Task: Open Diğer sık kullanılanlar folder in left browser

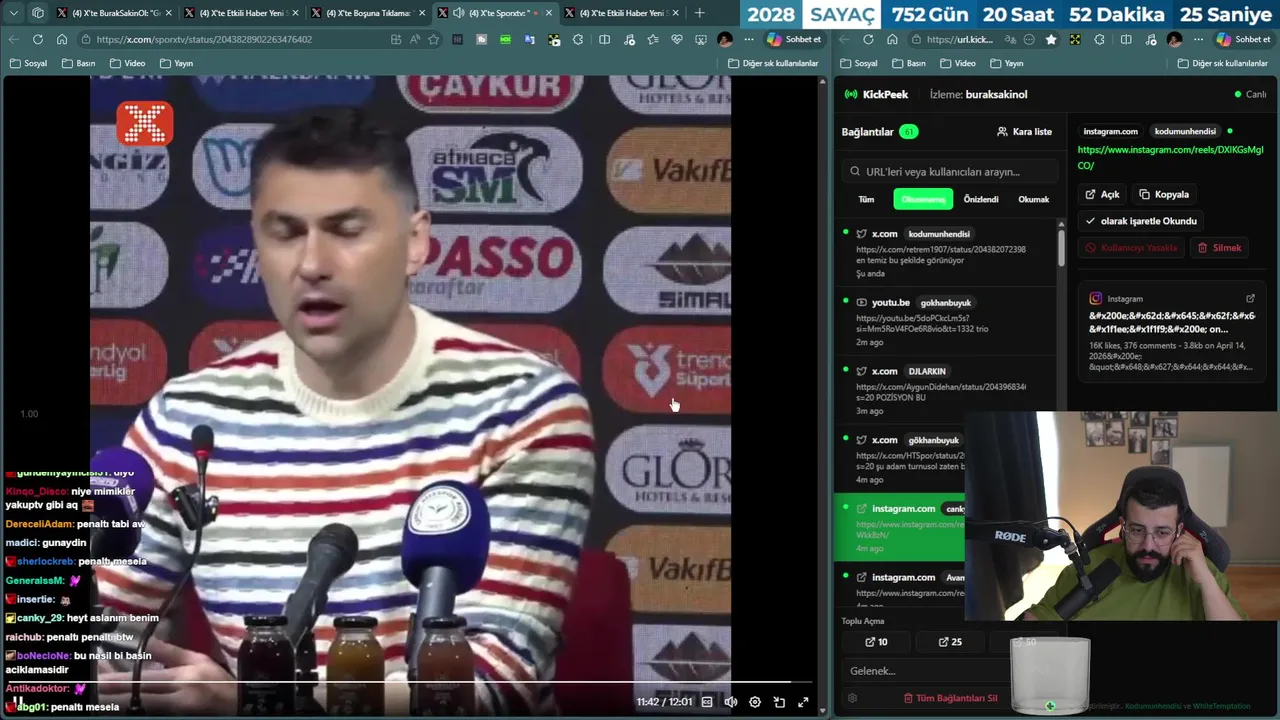Action: tap(773, 63)
